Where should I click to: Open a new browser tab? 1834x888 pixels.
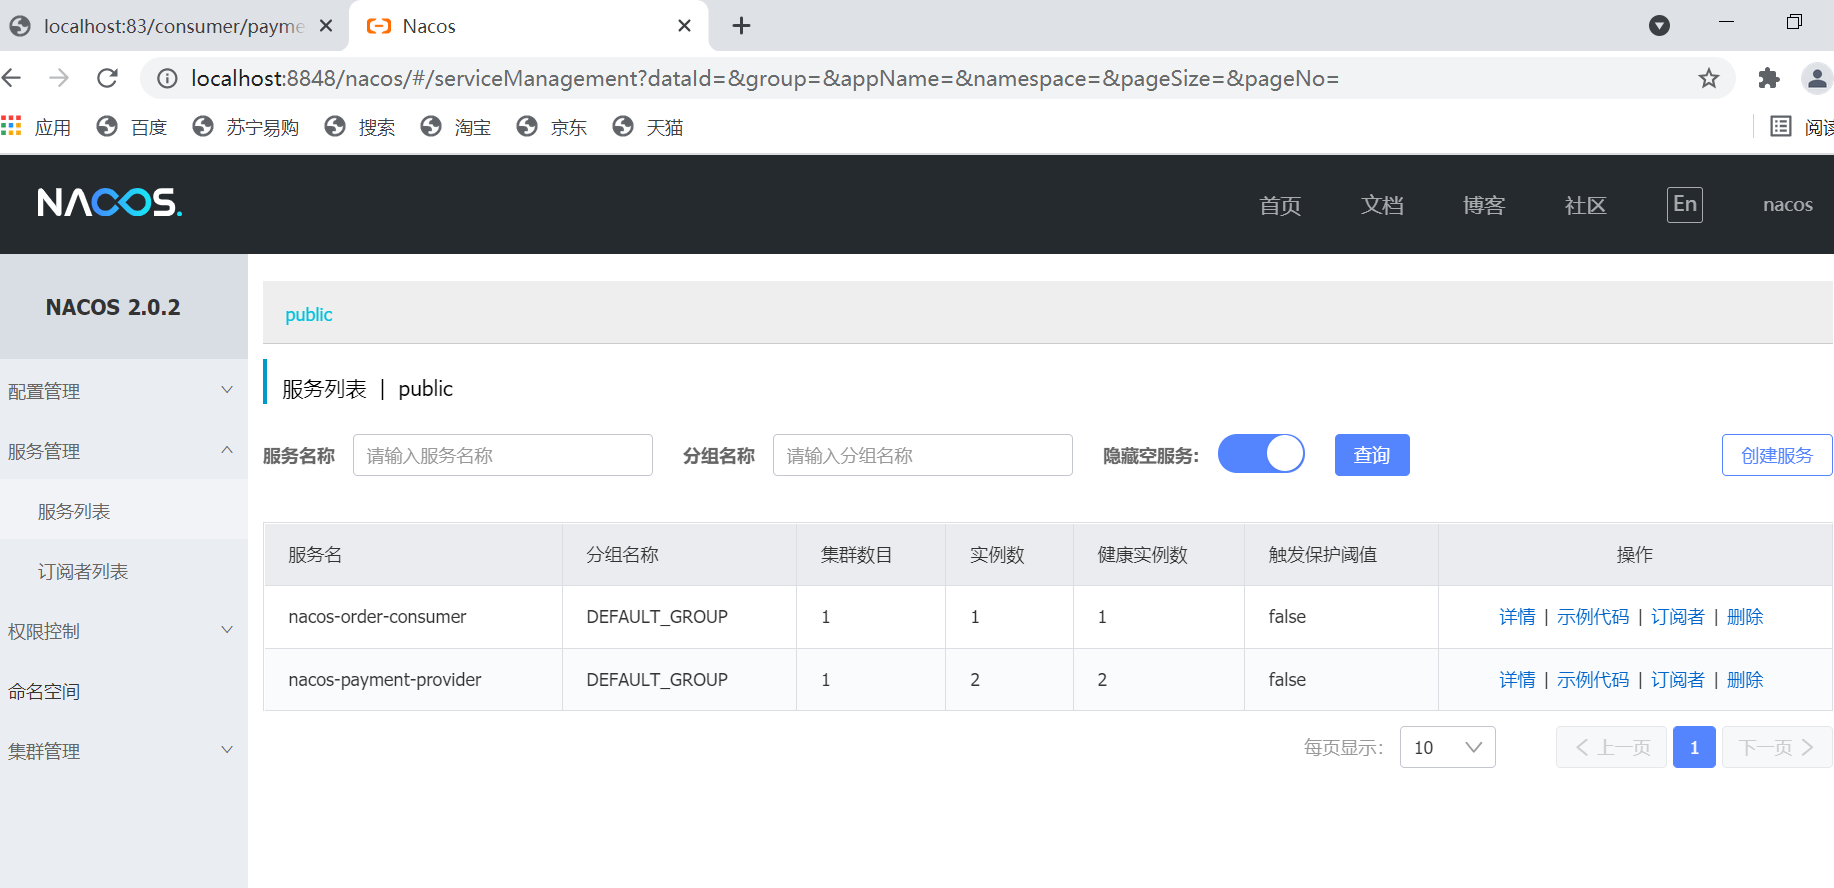tap(741, 26)
